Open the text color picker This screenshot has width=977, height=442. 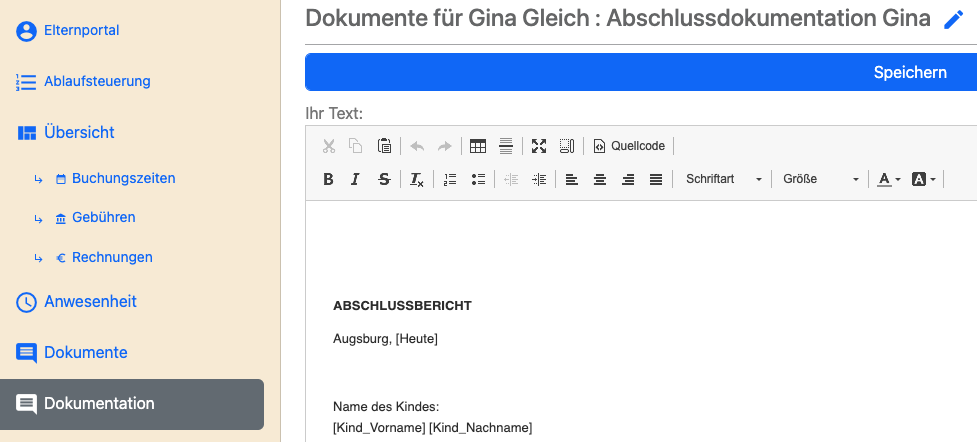[888, 179]
